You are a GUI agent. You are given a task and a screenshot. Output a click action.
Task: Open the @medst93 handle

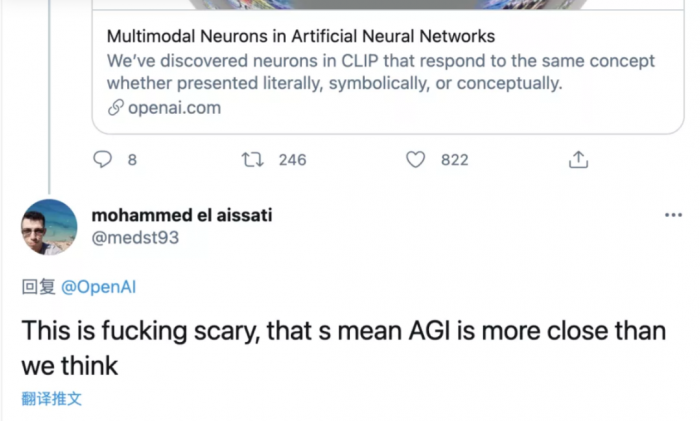click(x=135, y=237)
